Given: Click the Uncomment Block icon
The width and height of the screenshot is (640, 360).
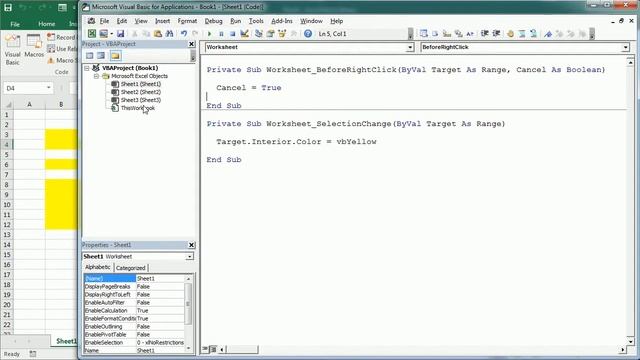Looking at the screenshot, I should pos(533,33).
